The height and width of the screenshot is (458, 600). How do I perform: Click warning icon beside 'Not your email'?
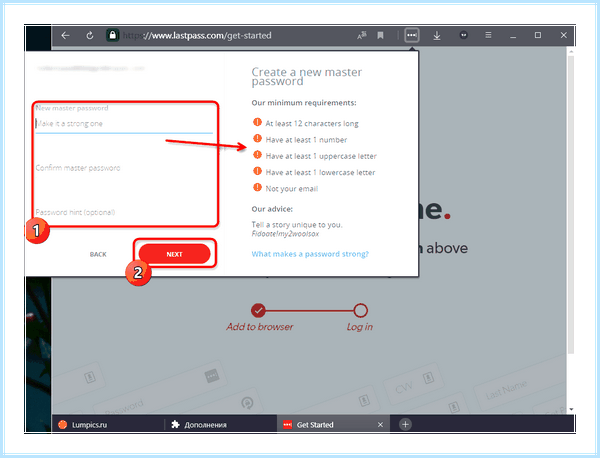[257, 187]
